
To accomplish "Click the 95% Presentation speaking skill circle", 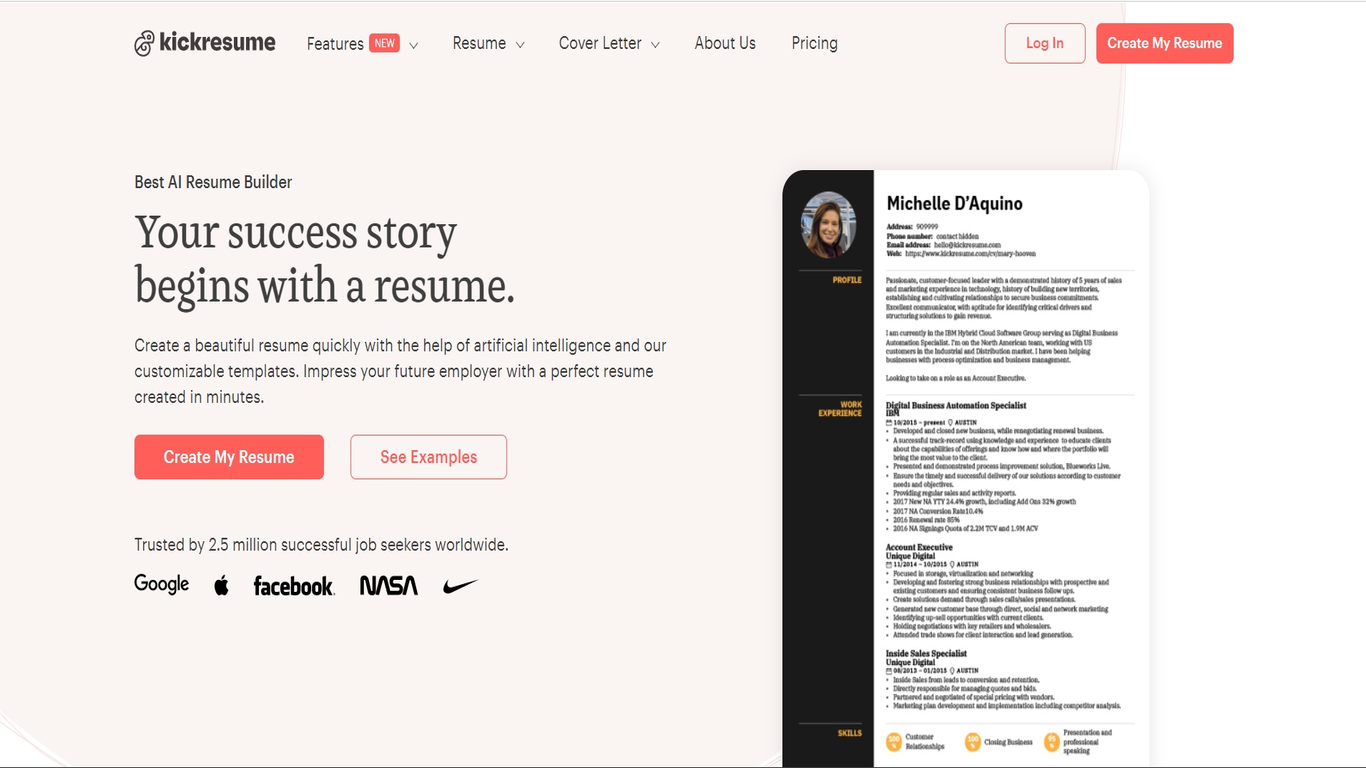I will point(1051,742).
